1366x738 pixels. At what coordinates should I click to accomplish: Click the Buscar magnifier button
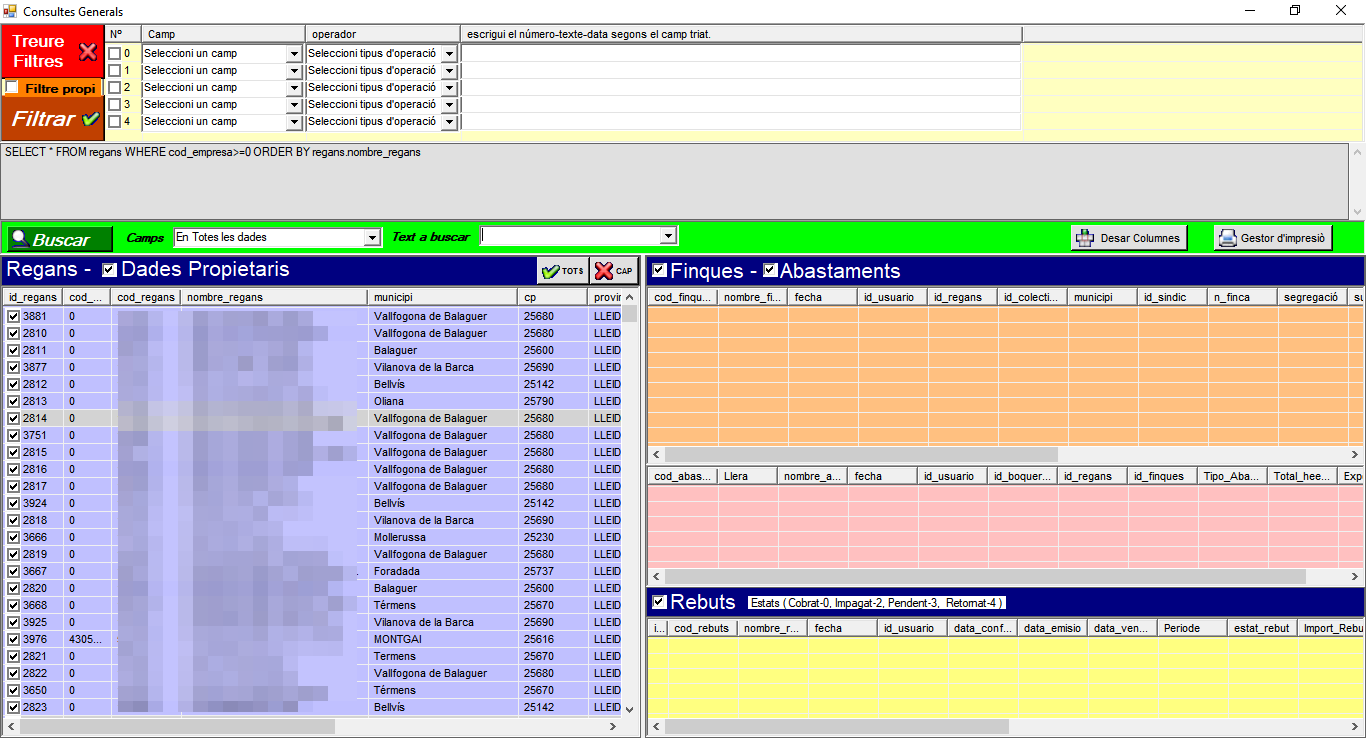(x=60, y=239)
